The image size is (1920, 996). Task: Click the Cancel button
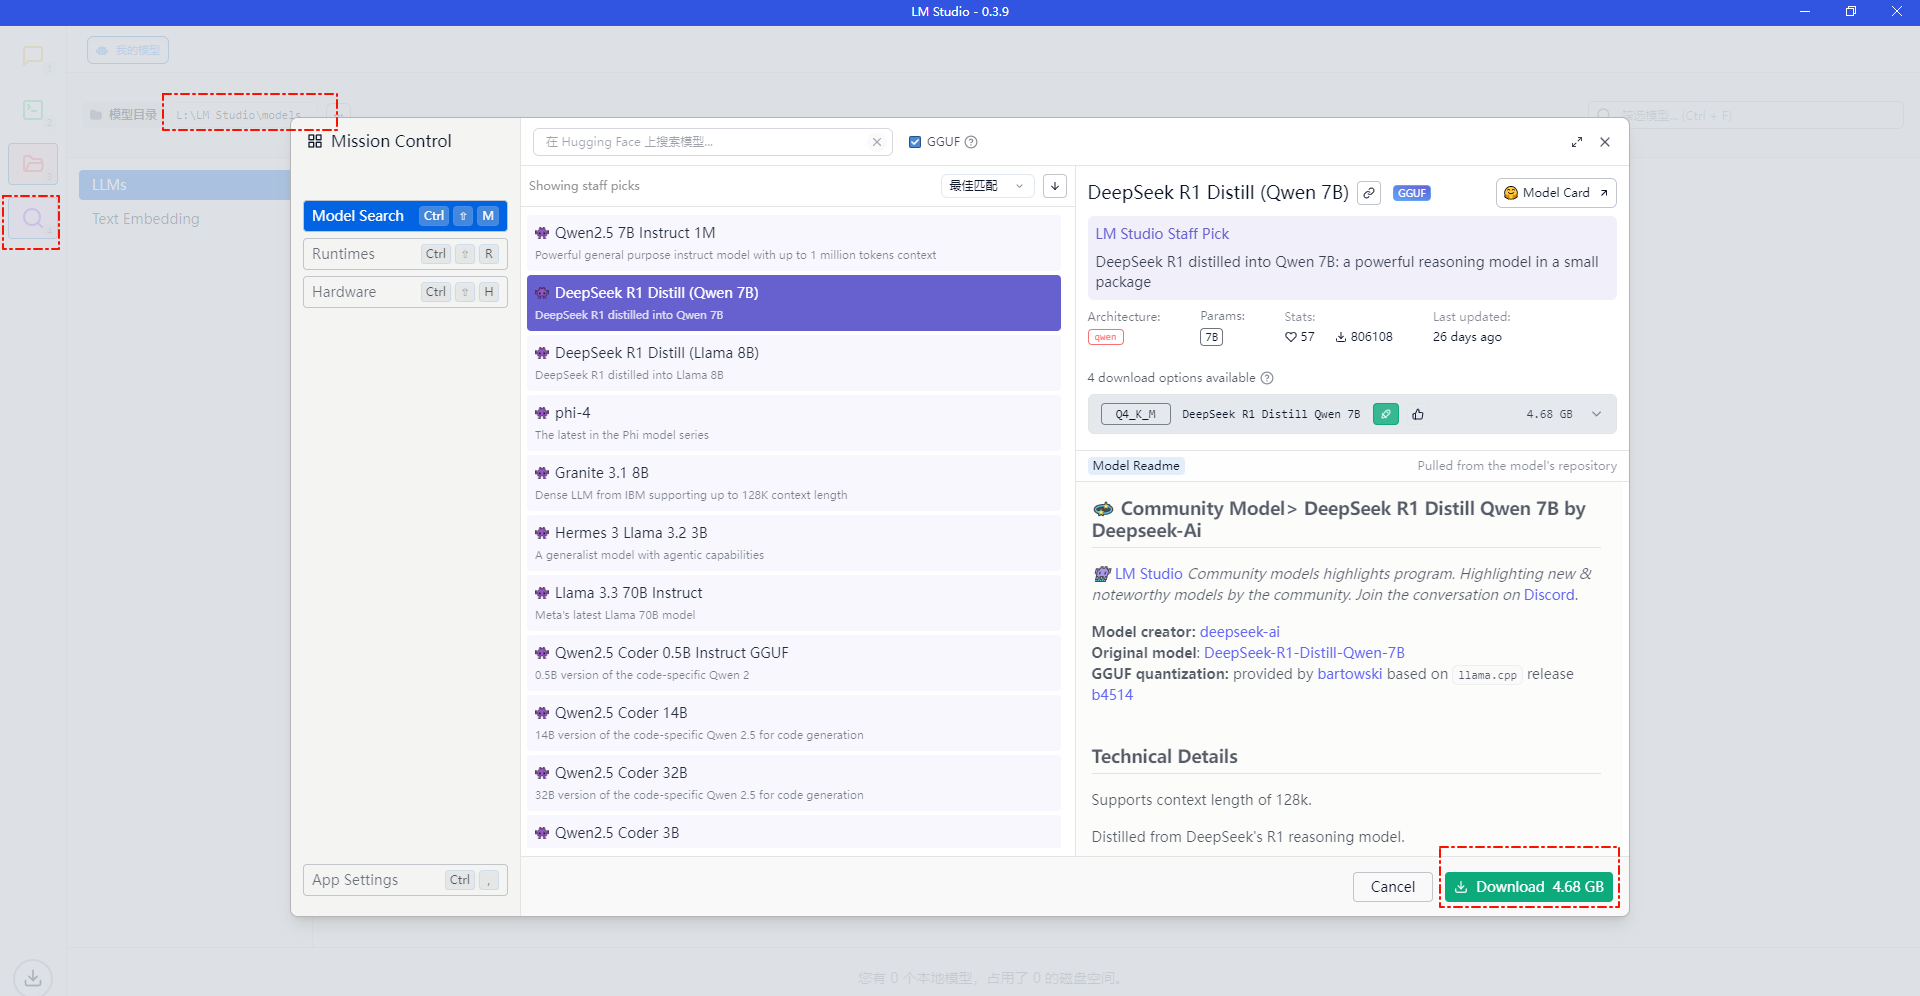point(1393,887)
